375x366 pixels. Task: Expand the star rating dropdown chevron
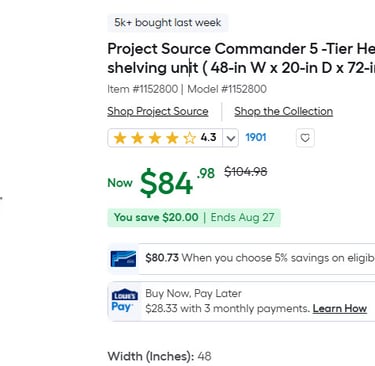click(231, 138)
